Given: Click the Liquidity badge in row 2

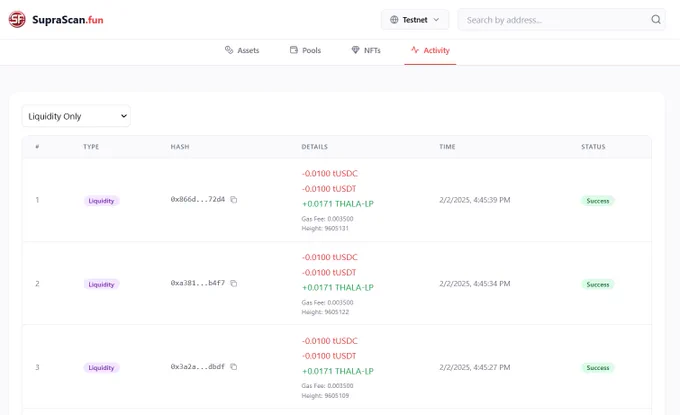Looking at the screenshot, I should point(101,284).
